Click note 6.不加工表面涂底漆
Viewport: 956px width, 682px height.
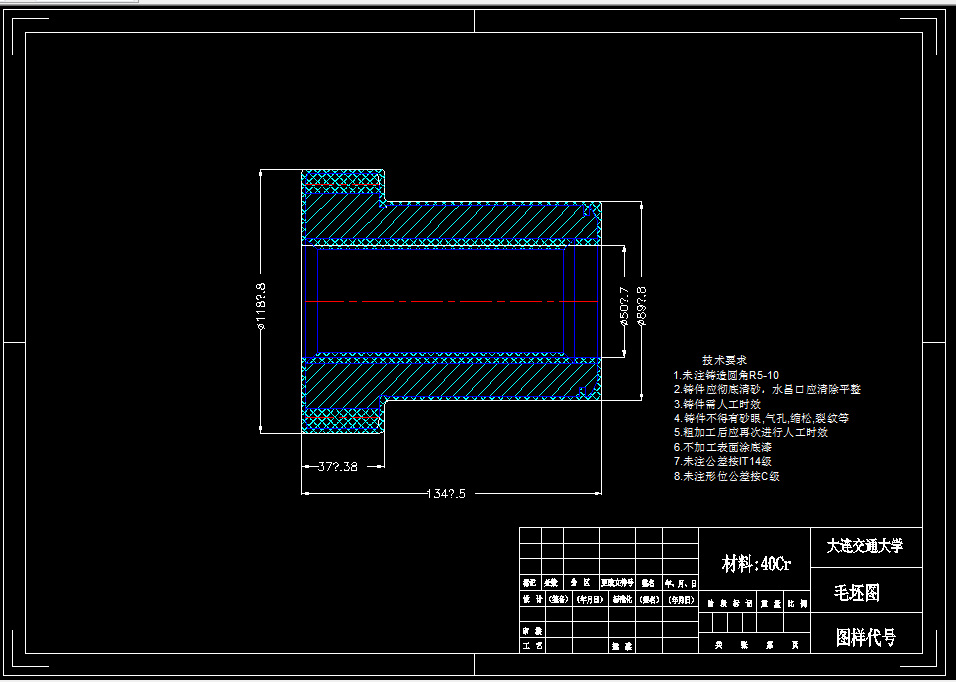coord(722,447)
